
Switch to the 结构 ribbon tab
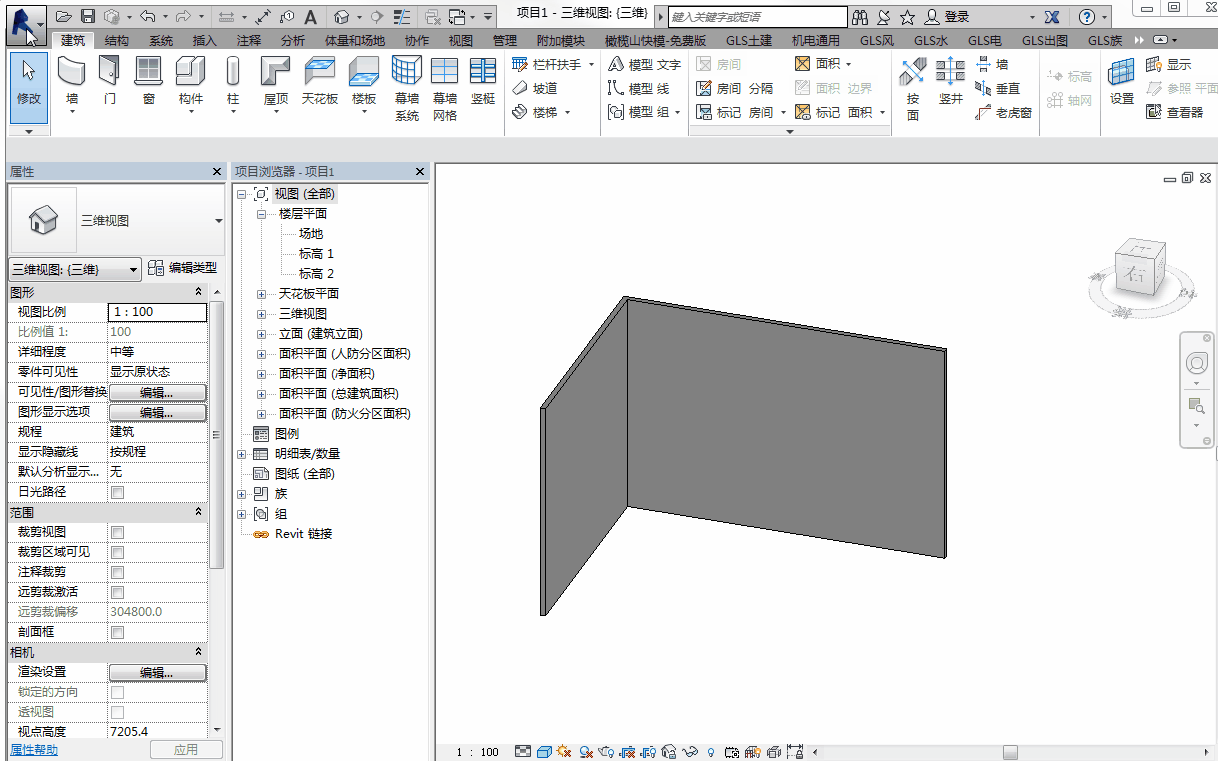(116, 41)
